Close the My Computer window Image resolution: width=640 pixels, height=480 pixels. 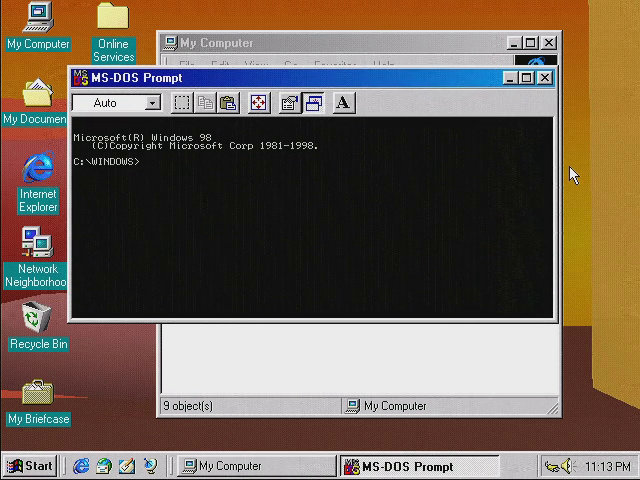(x=549, y=42)
